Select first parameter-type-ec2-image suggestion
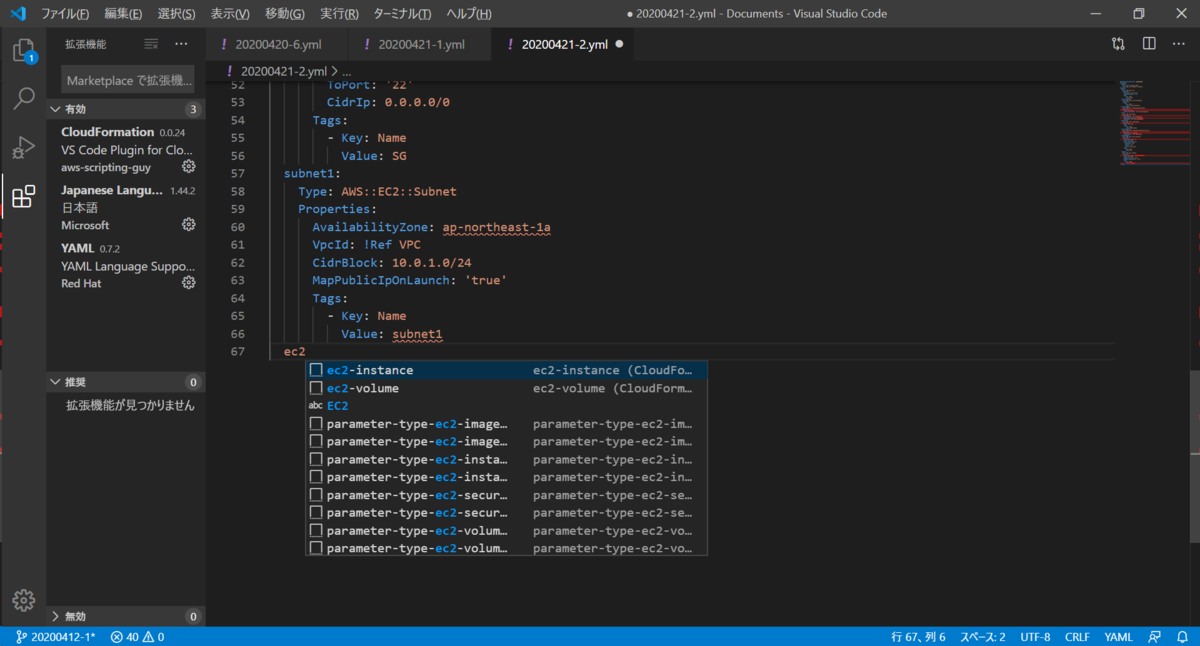1200x646 pixels. pyautogui.click(x=506, y=424)
